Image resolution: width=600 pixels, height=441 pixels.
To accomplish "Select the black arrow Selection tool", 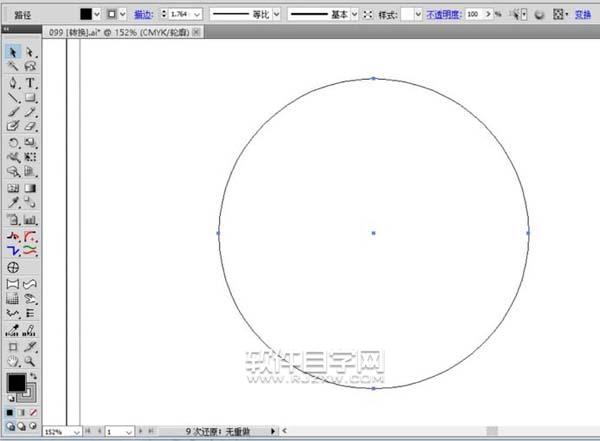I will 14,51.
